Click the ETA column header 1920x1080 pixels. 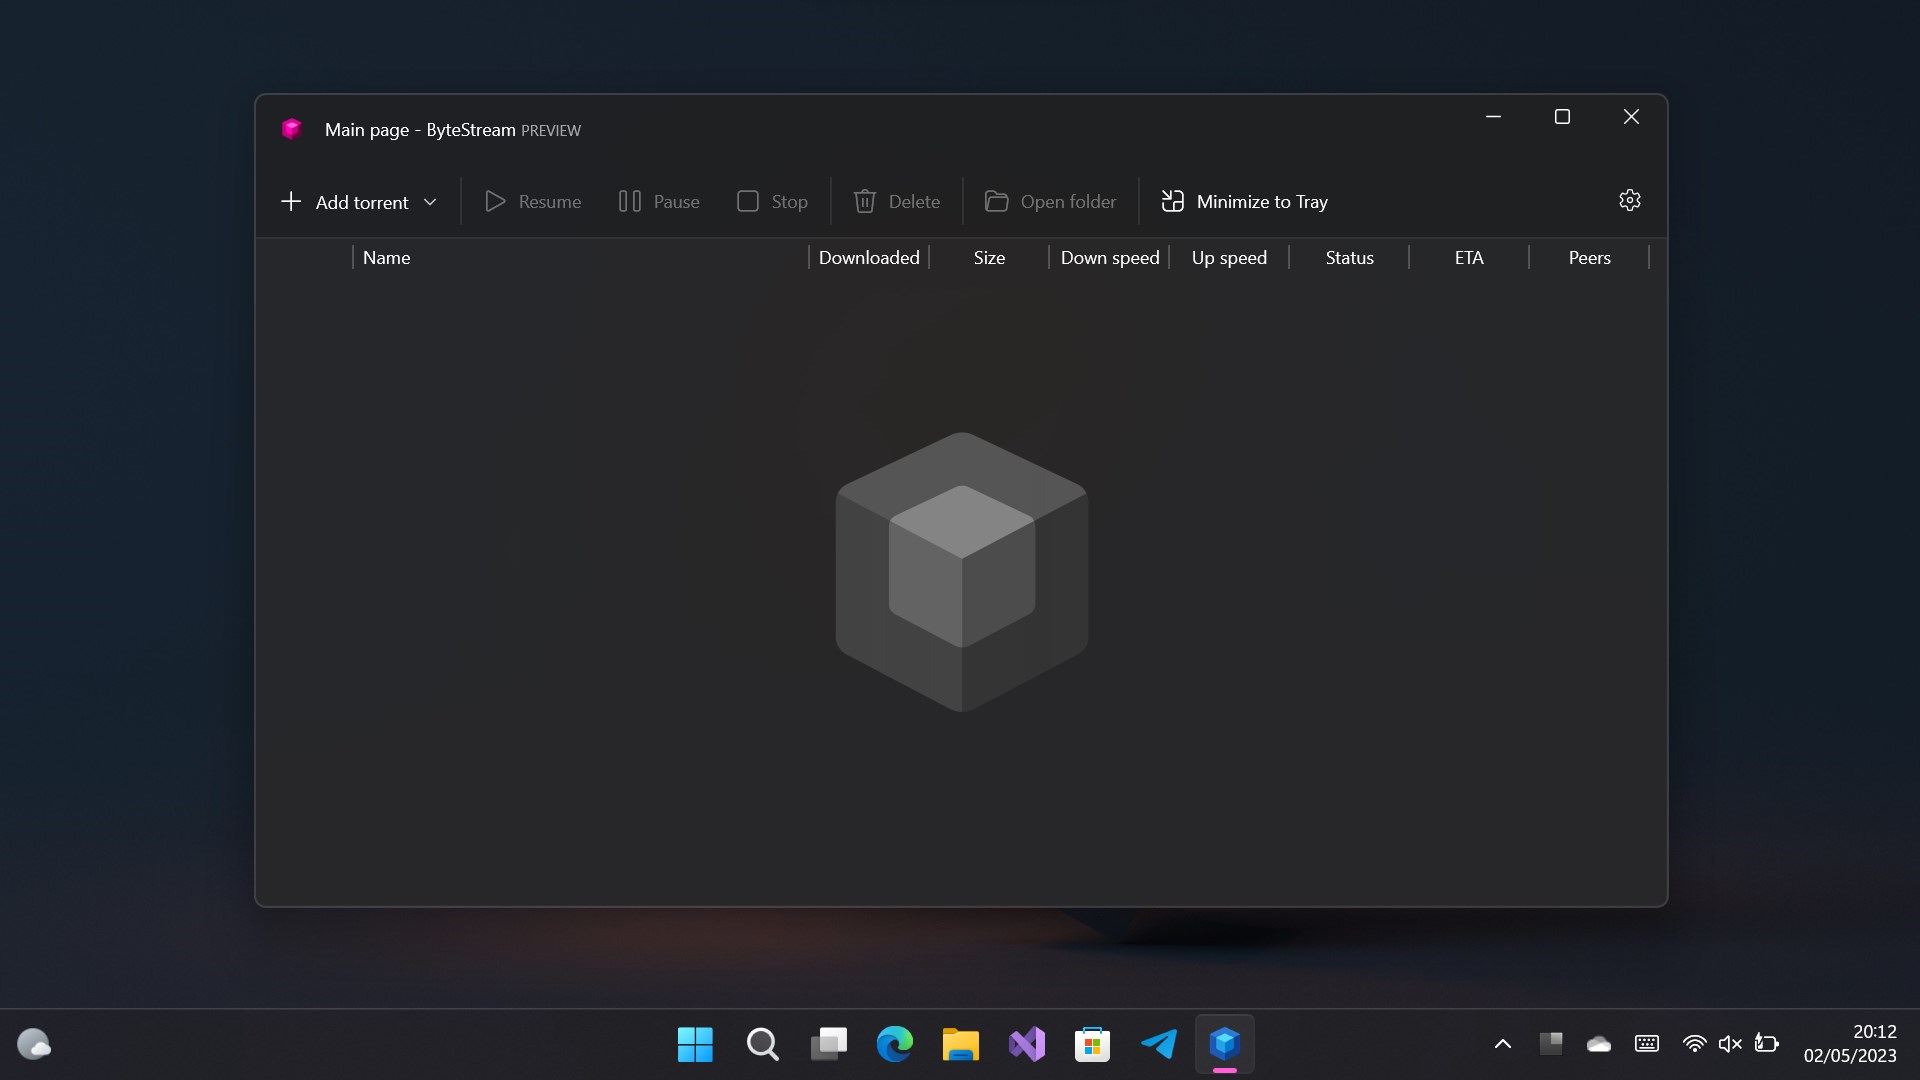point(1468,258)
